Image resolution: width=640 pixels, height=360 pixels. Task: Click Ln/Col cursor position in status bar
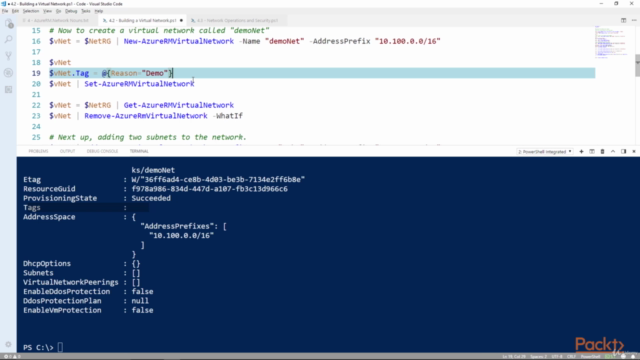514,356
